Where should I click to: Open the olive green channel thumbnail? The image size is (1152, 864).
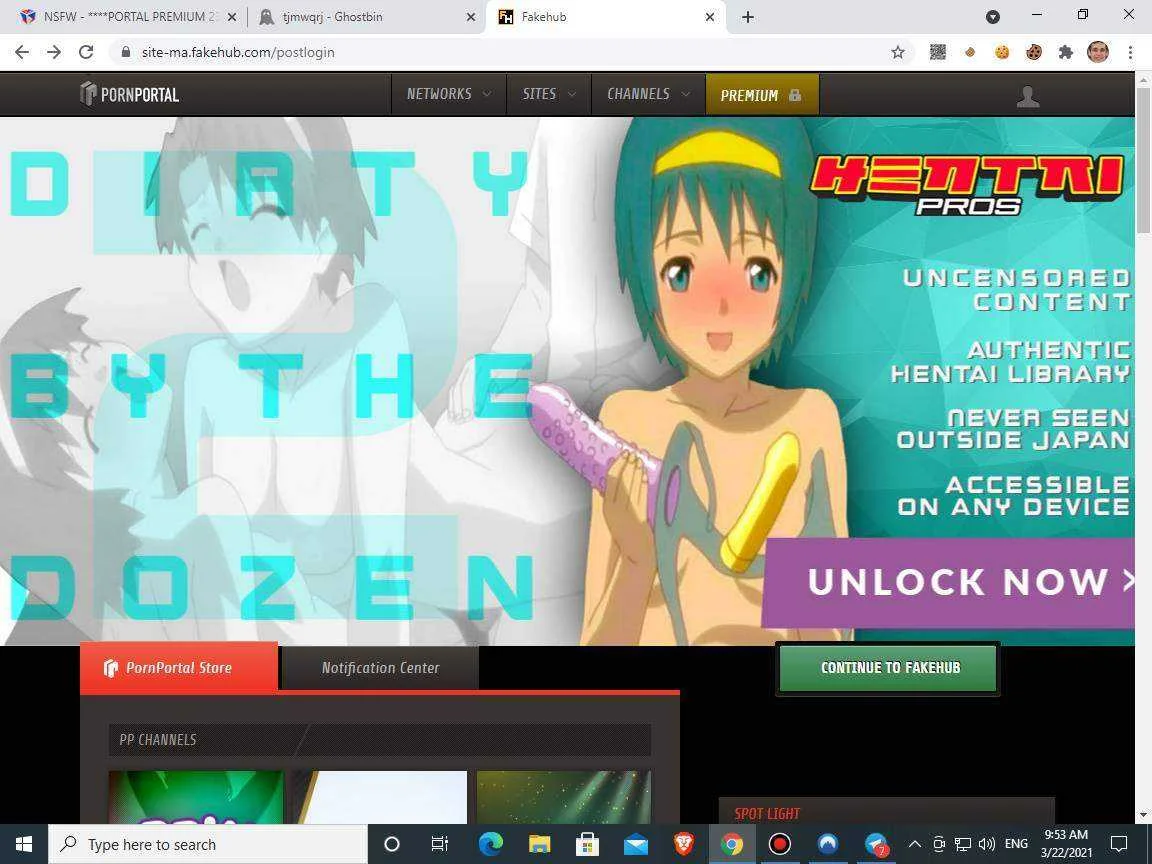pyautogui.click(x=564, y=797)
